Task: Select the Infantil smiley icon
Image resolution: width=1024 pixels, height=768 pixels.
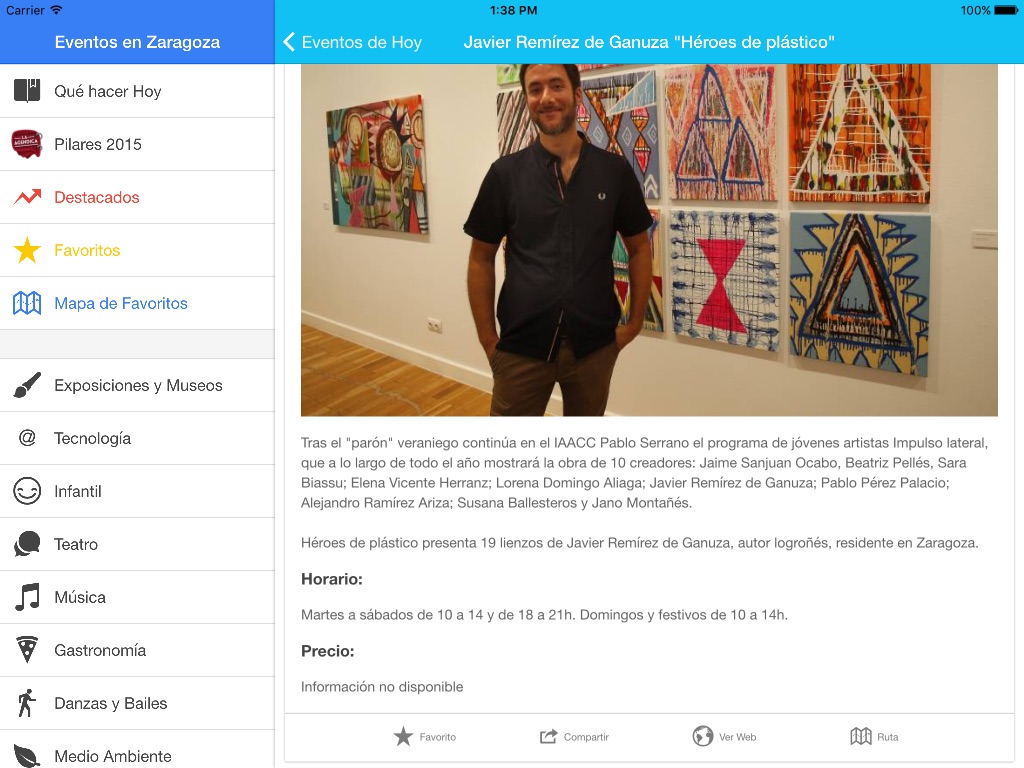Action: 27,491
